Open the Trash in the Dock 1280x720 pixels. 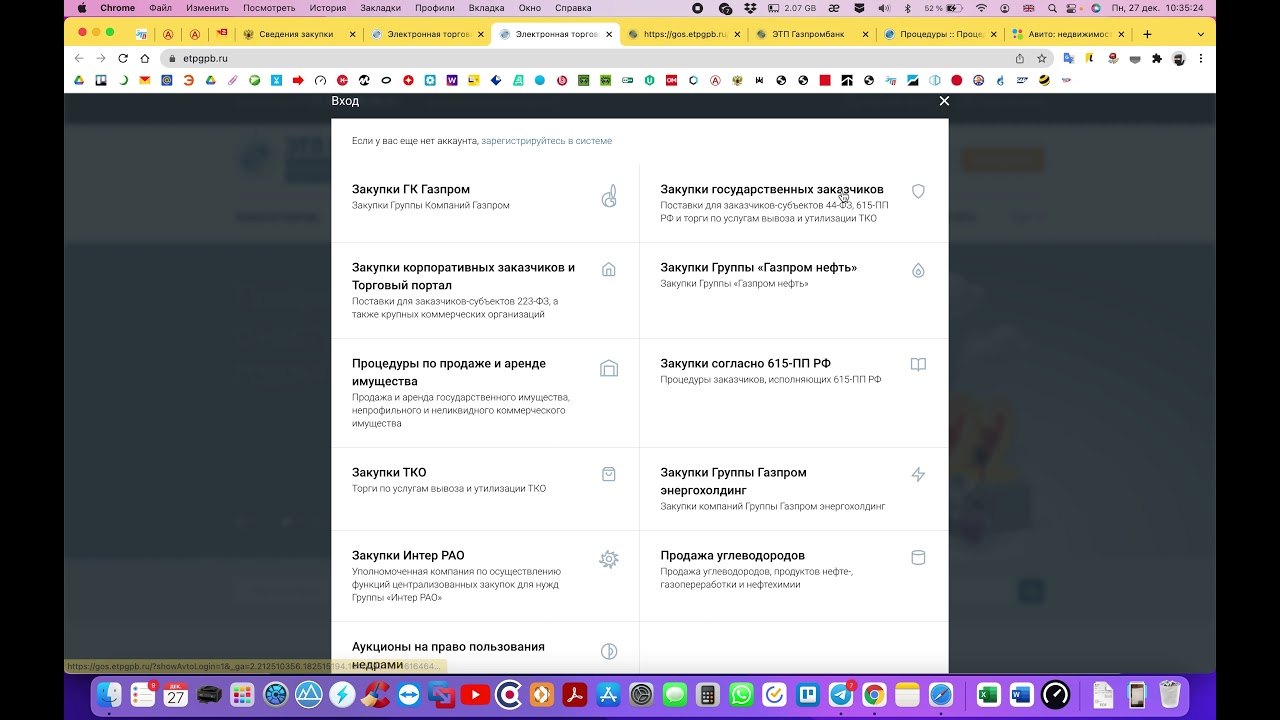(1170, 695)
